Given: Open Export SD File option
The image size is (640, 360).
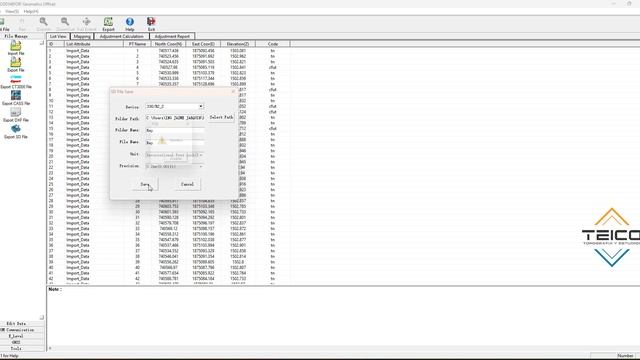Looking at the screenshot, I should (16, 131).
